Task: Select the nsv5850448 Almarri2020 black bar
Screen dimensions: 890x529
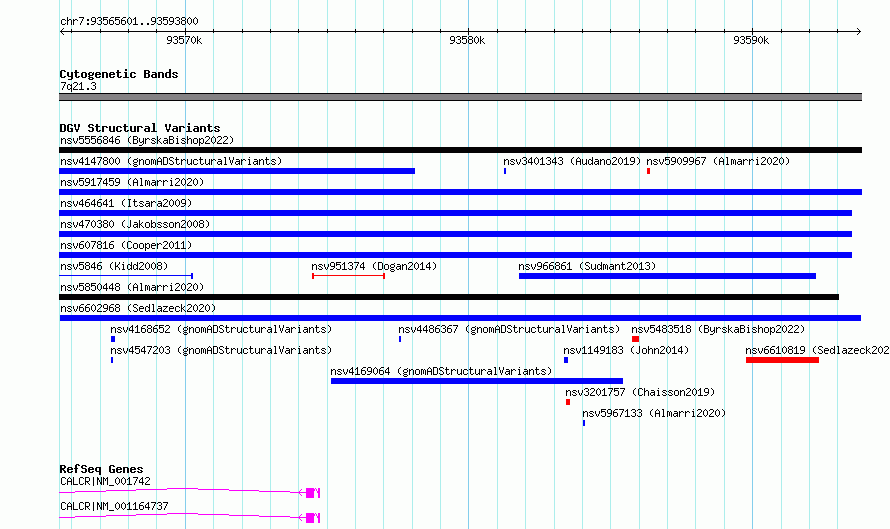Action: (x=449, y=297)
